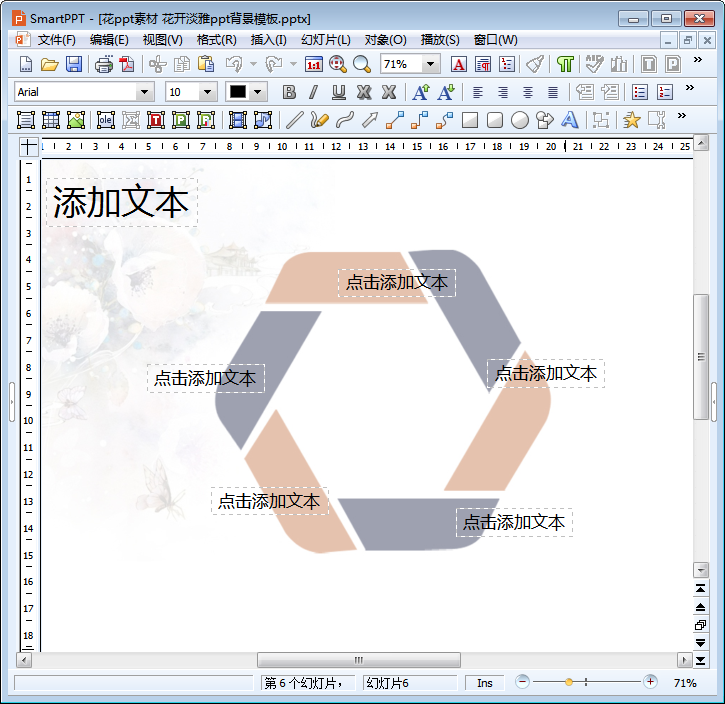Click the Paste clipboard icon
The width and height of the screenshot is (725, 704).
(206, 64)
